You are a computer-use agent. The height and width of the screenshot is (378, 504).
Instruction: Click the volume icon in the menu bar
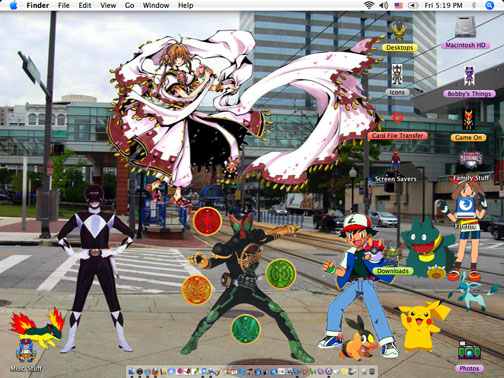tap(384, 5)
